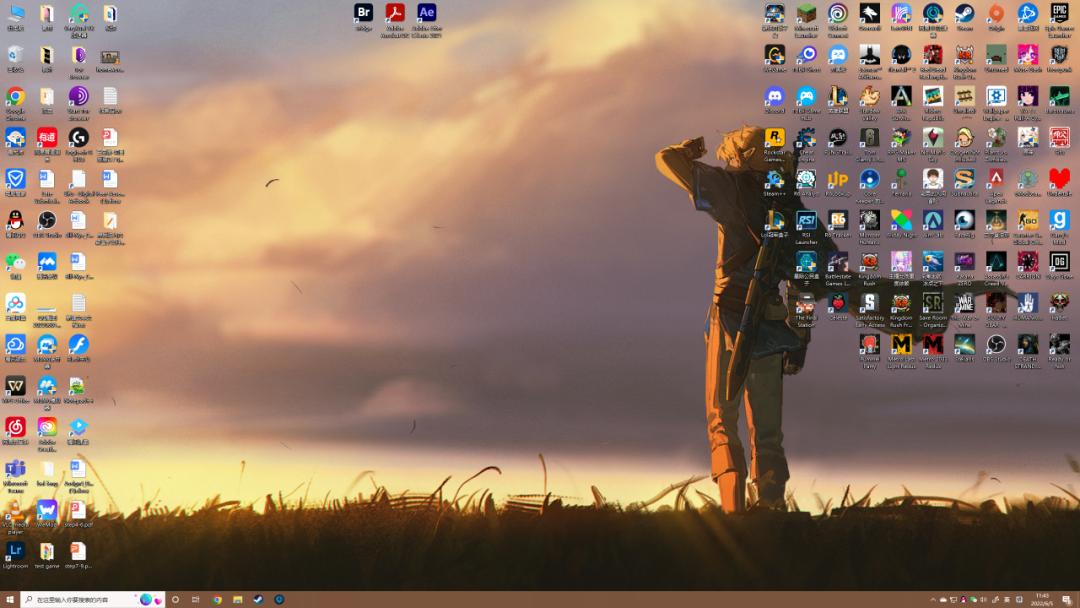
Task: Click the Google Chrome desktop shortcut
Action: 15,97
